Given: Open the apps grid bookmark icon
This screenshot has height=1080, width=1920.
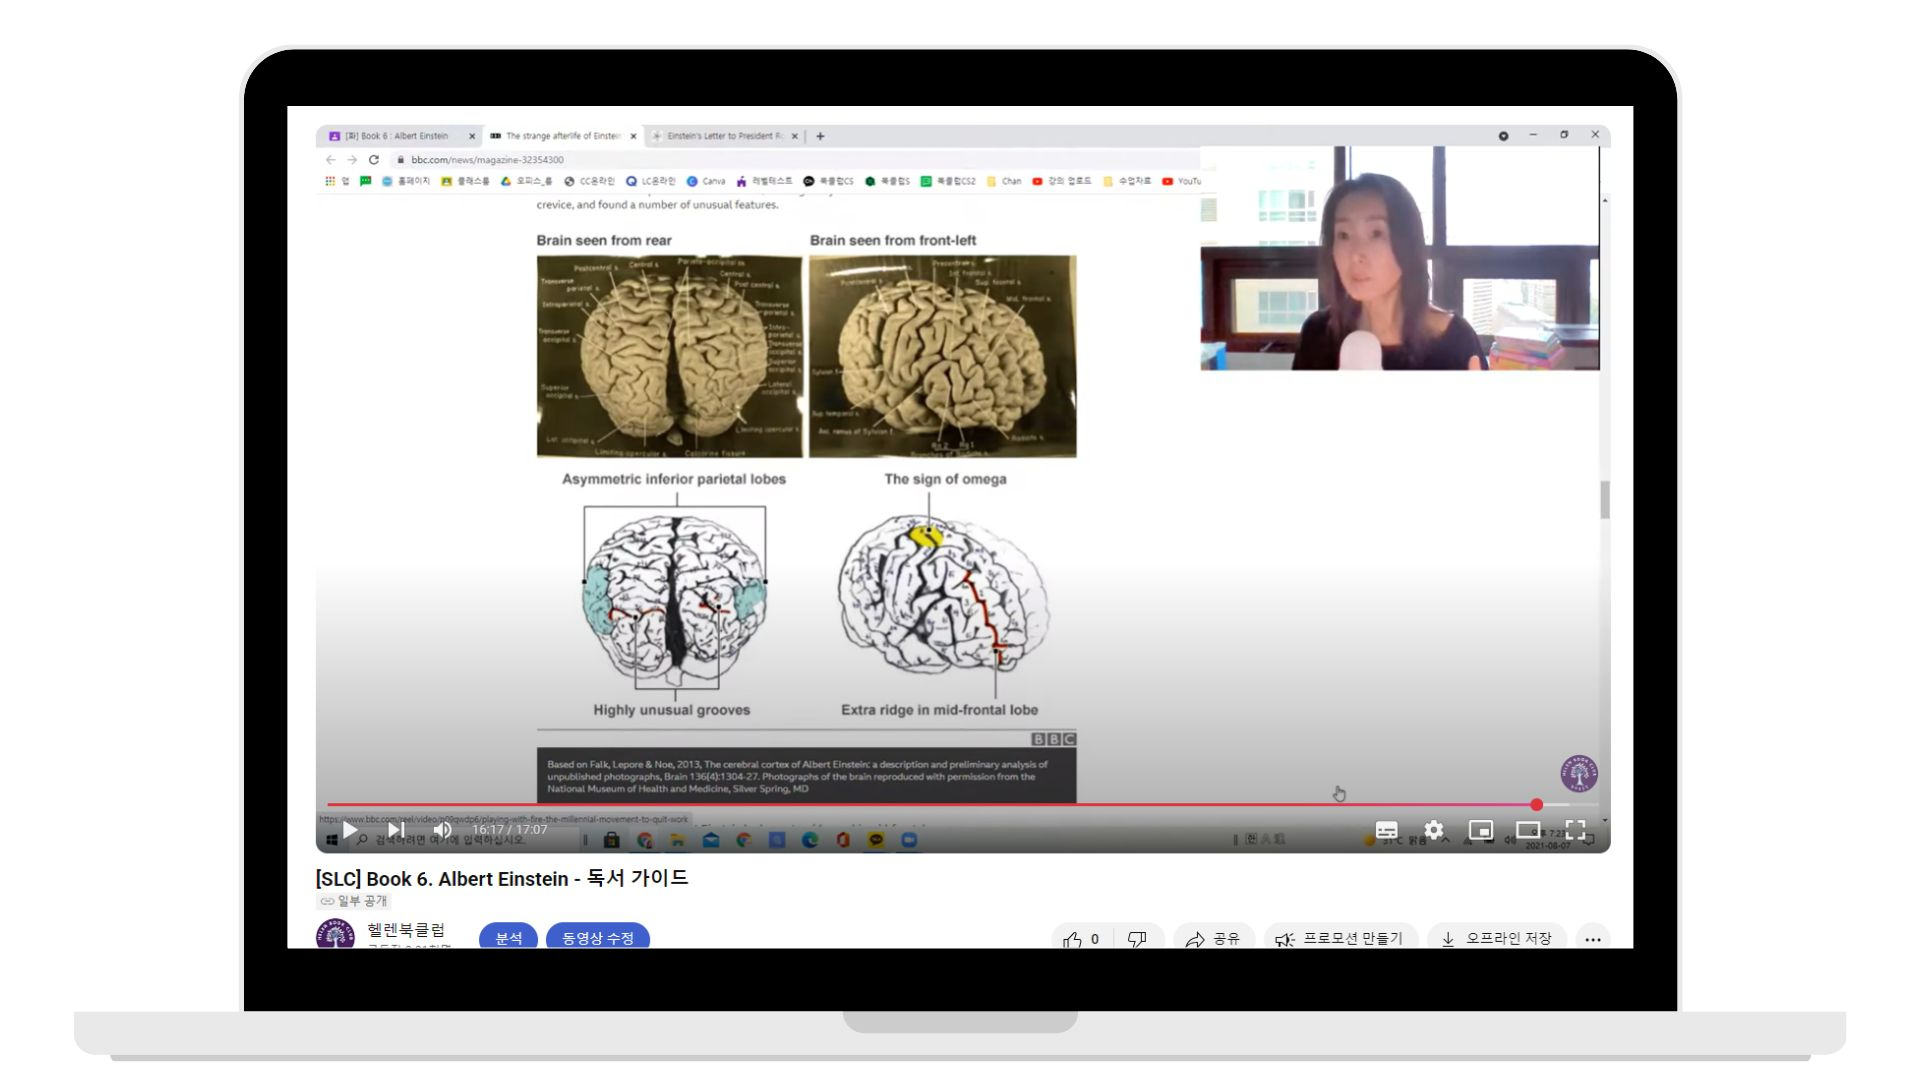Looking at the screenshot, I should [x=330, y=181].
